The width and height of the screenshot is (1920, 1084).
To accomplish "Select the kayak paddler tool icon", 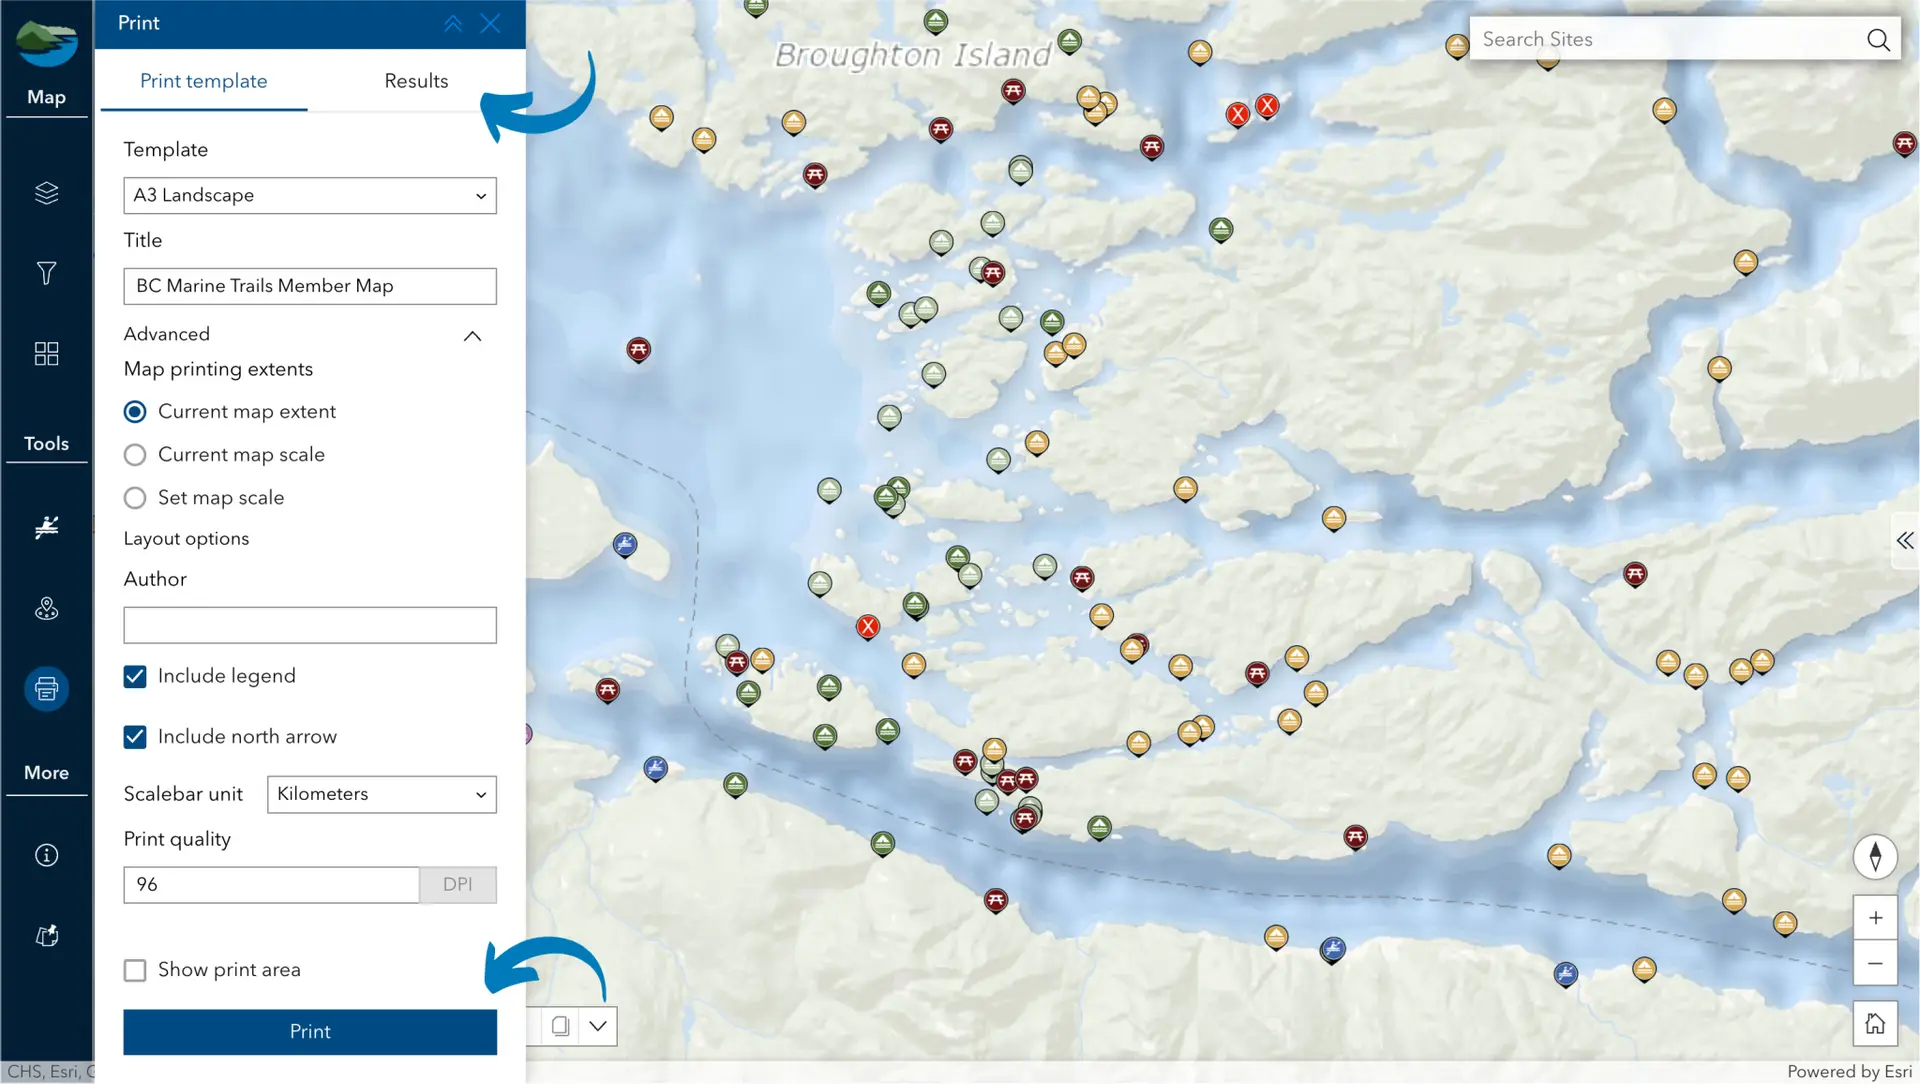I will click(46, 527).
